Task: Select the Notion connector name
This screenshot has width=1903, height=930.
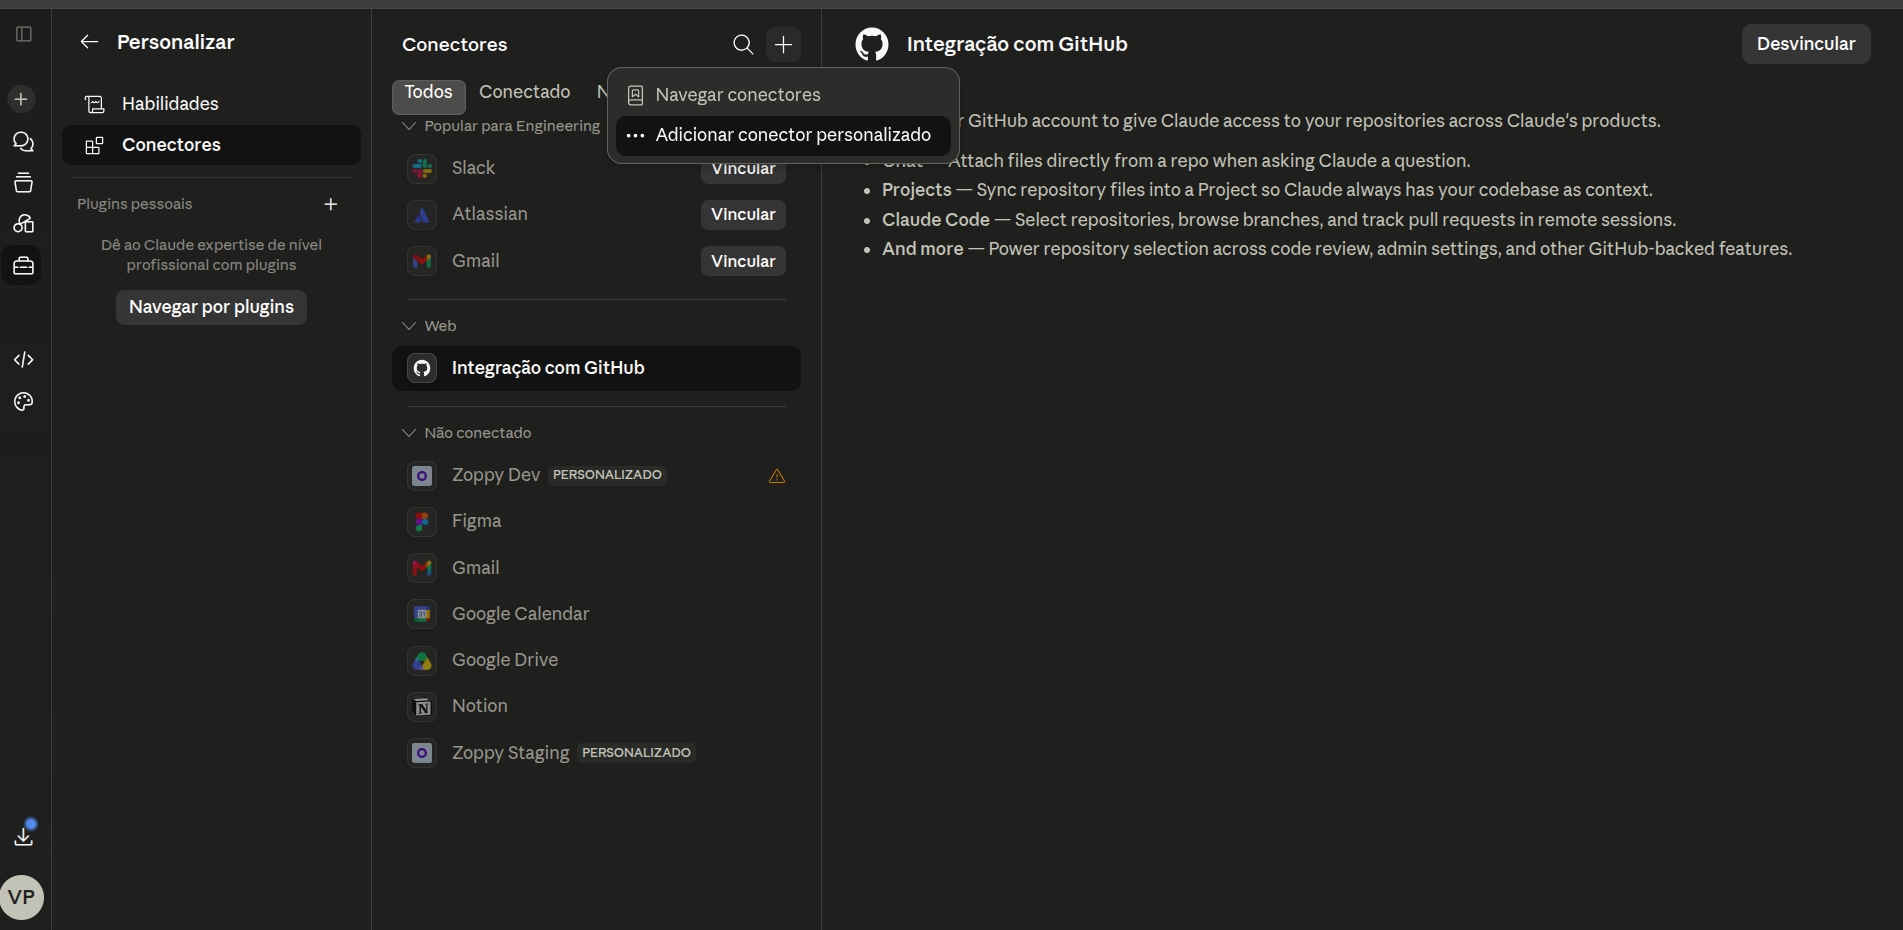Action: click(479, 706)
